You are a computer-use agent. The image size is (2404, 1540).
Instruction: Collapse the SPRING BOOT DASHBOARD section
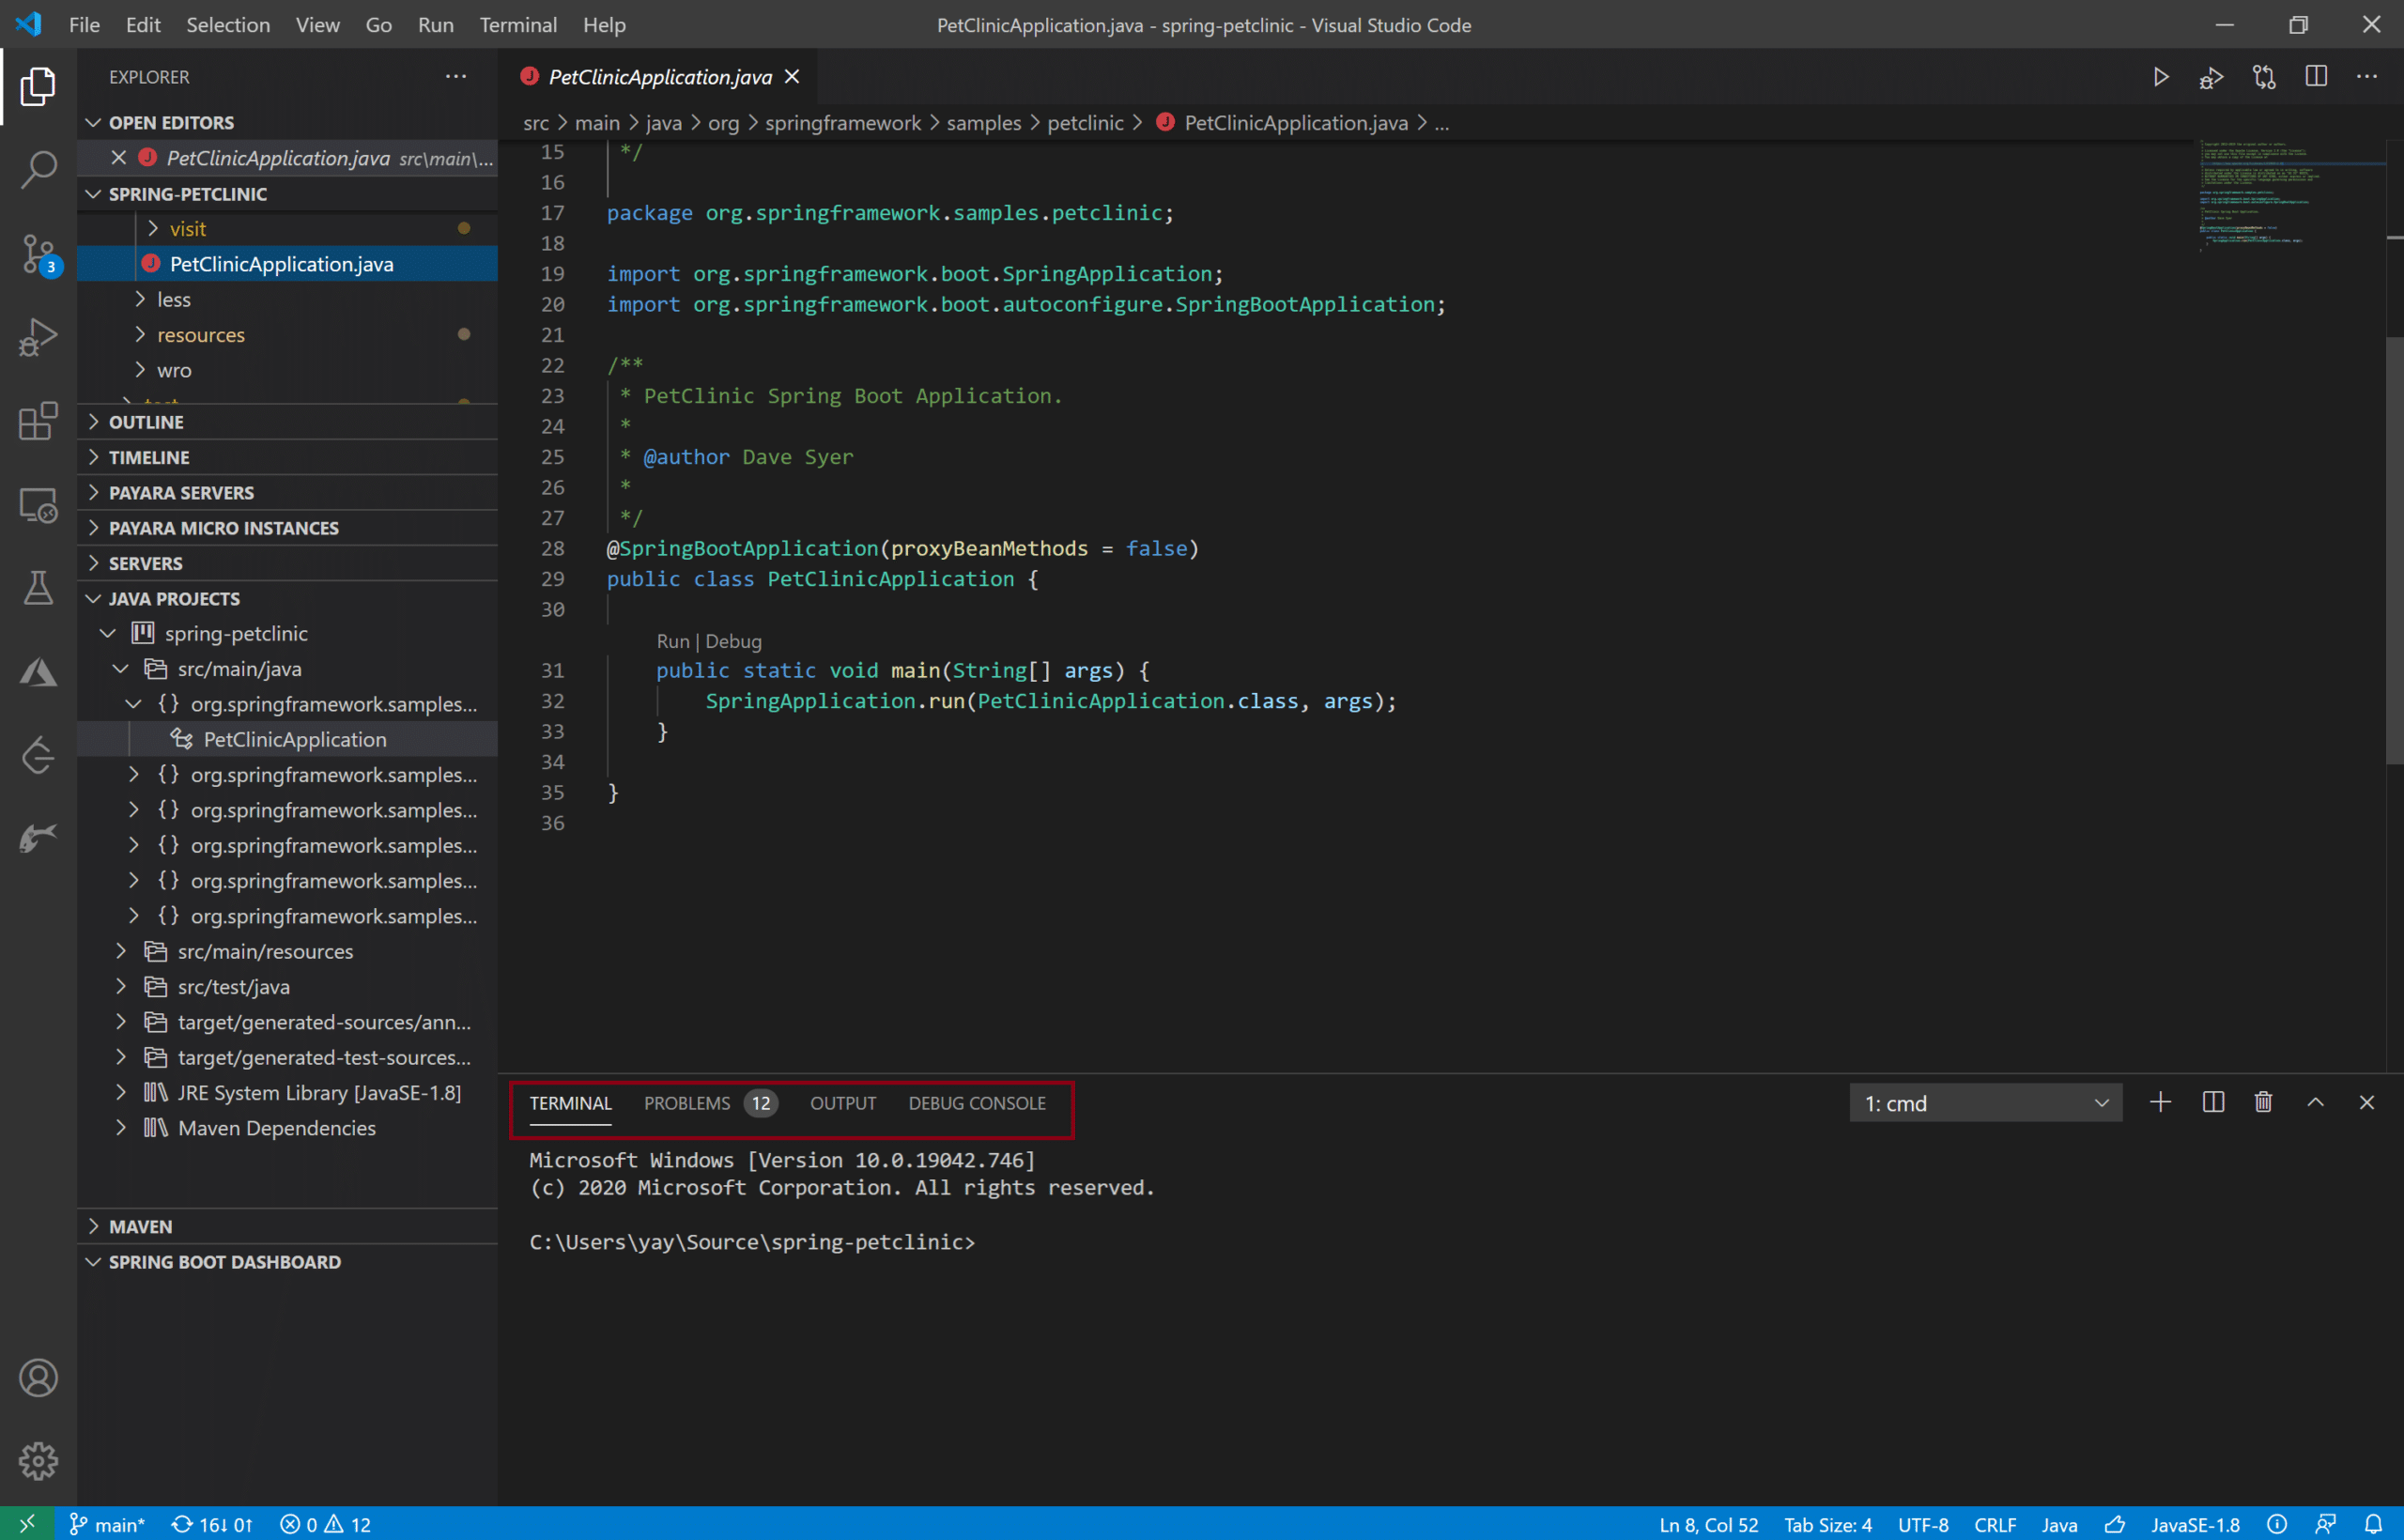287,1262
